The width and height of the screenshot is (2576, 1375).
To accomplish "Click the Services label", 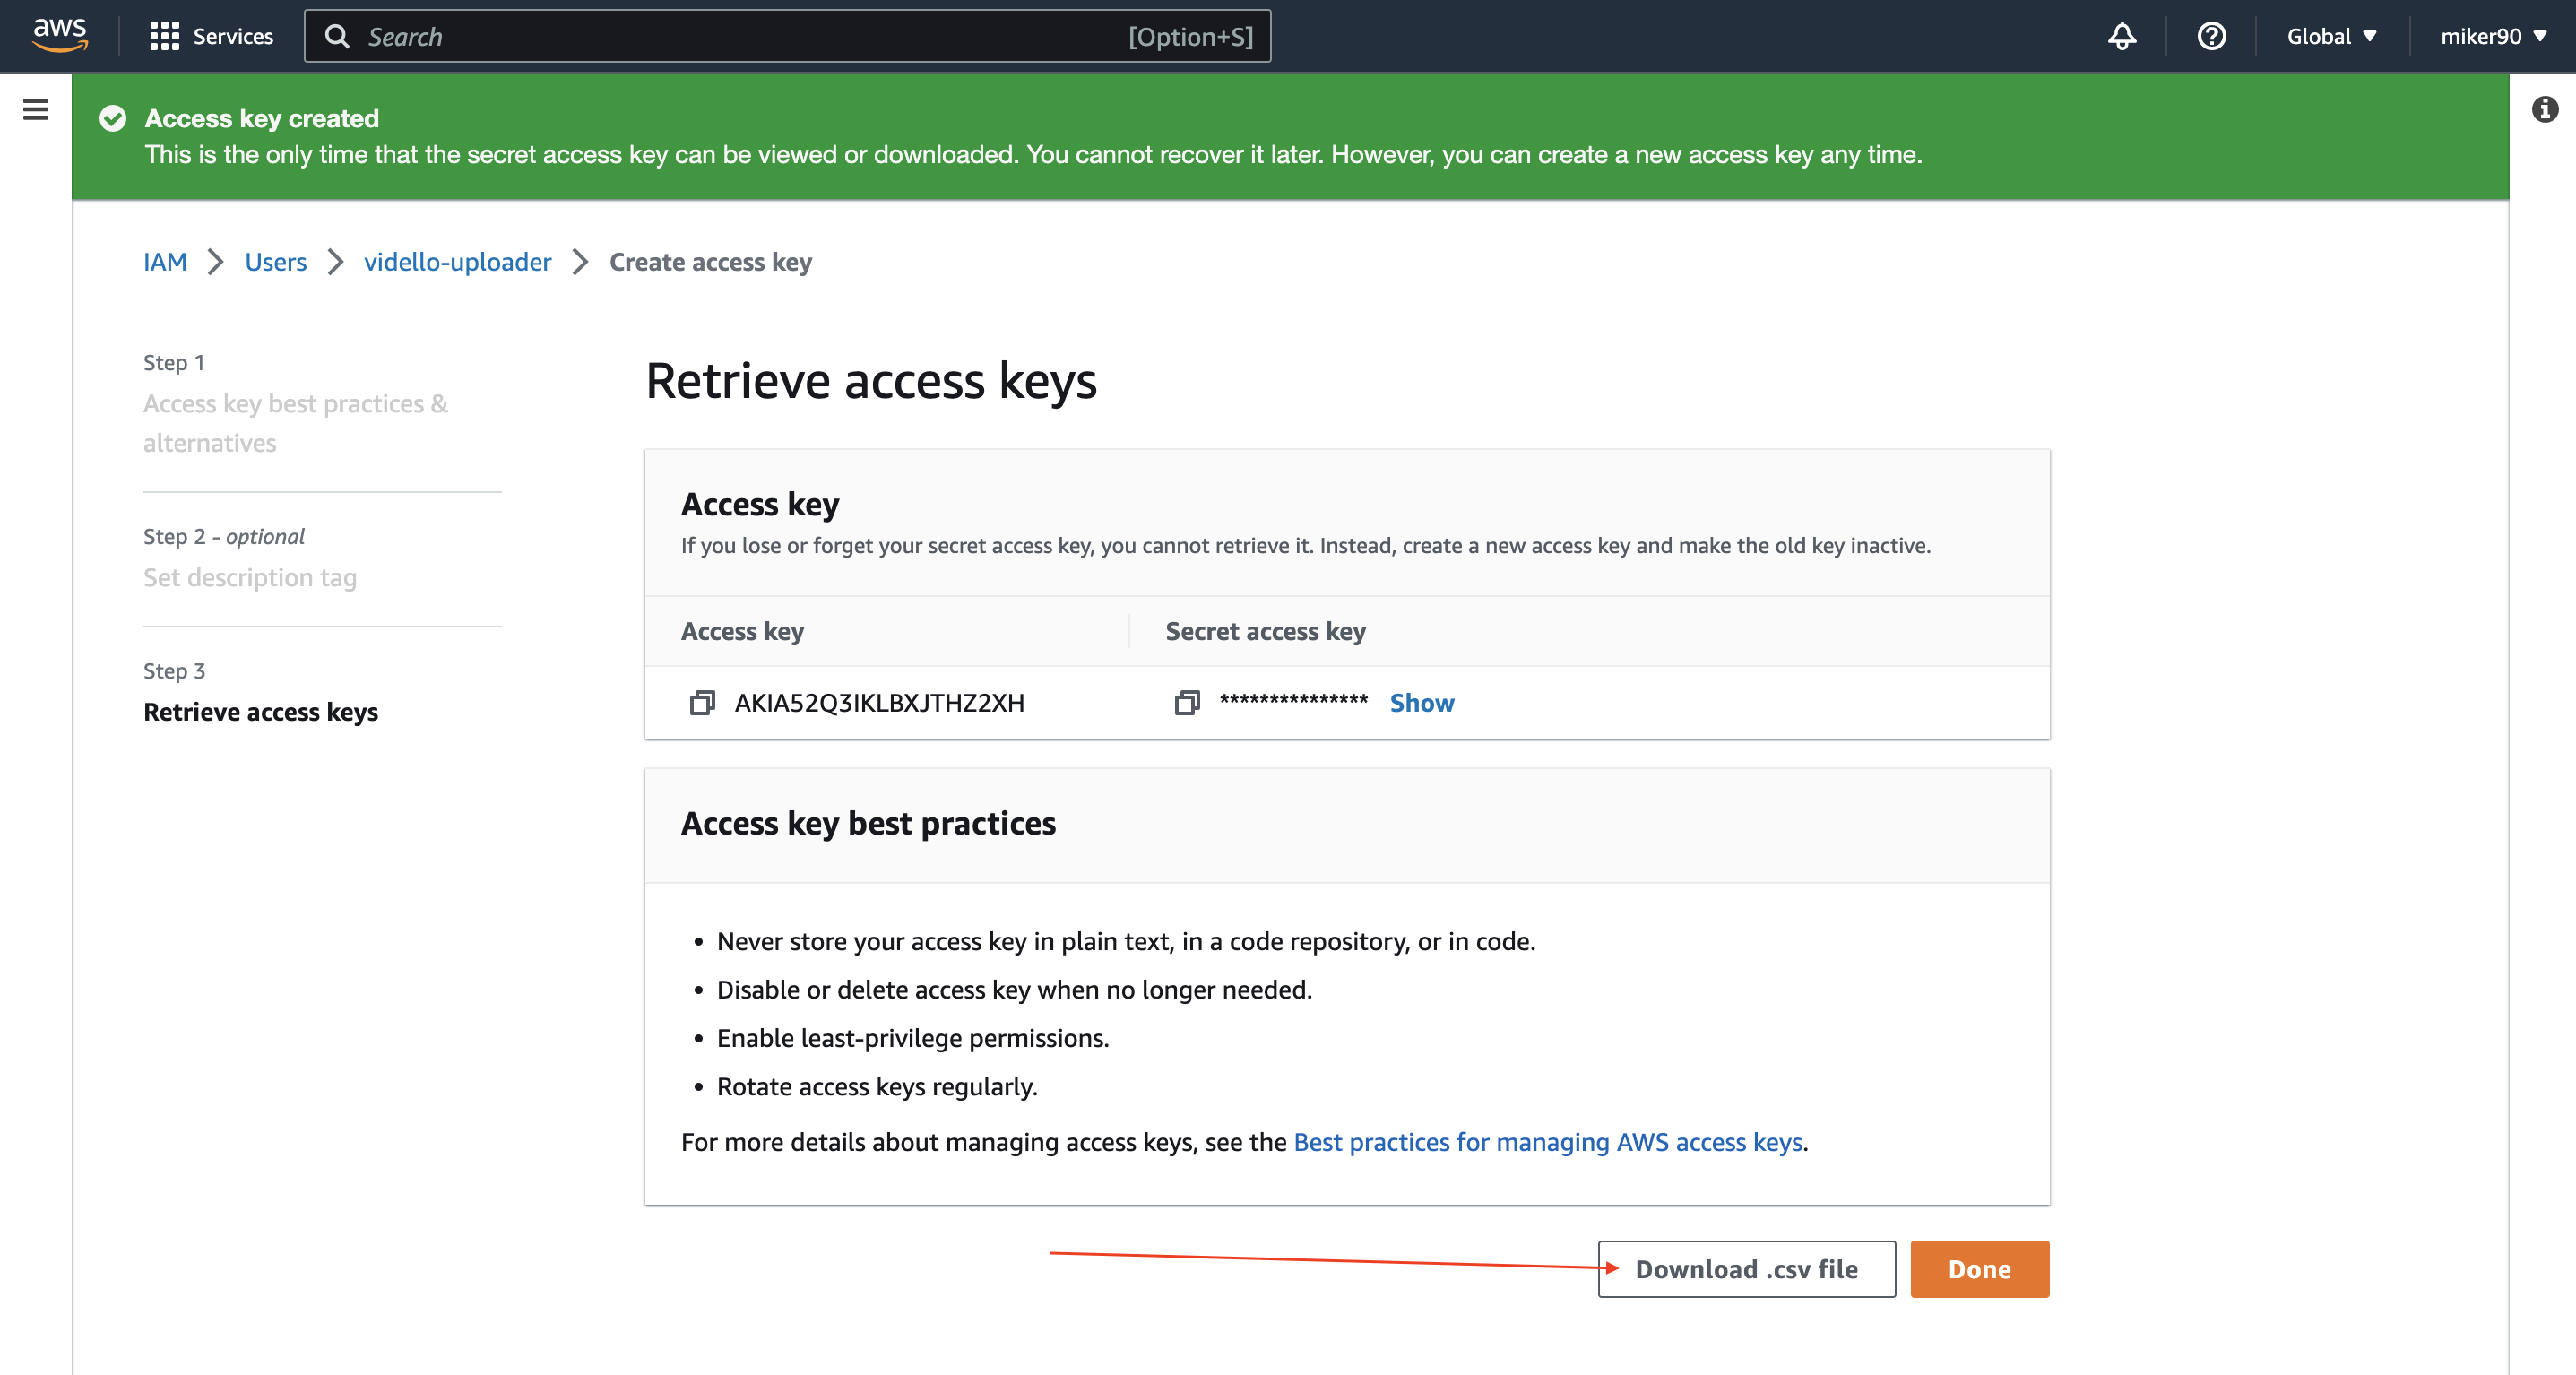I will pyautogui.click(x=233, y=36).
